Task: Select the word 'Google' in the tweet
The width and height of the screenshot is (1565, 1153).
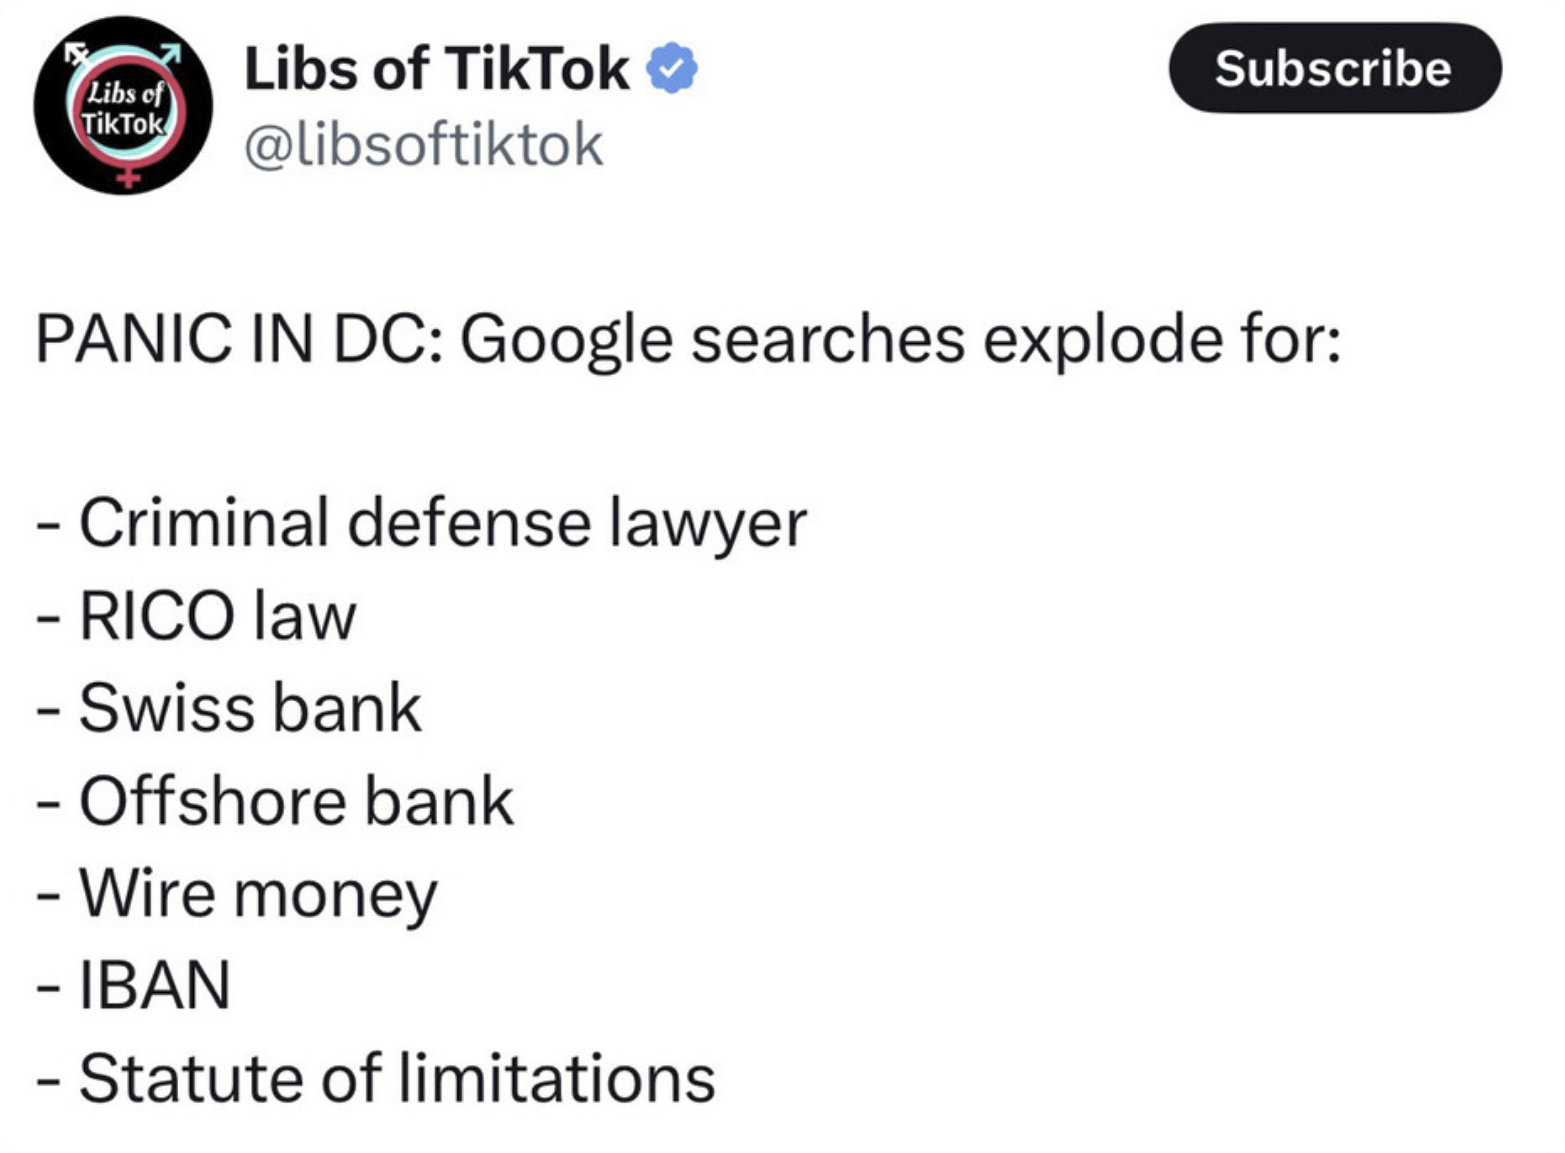Action: [567, 340]
